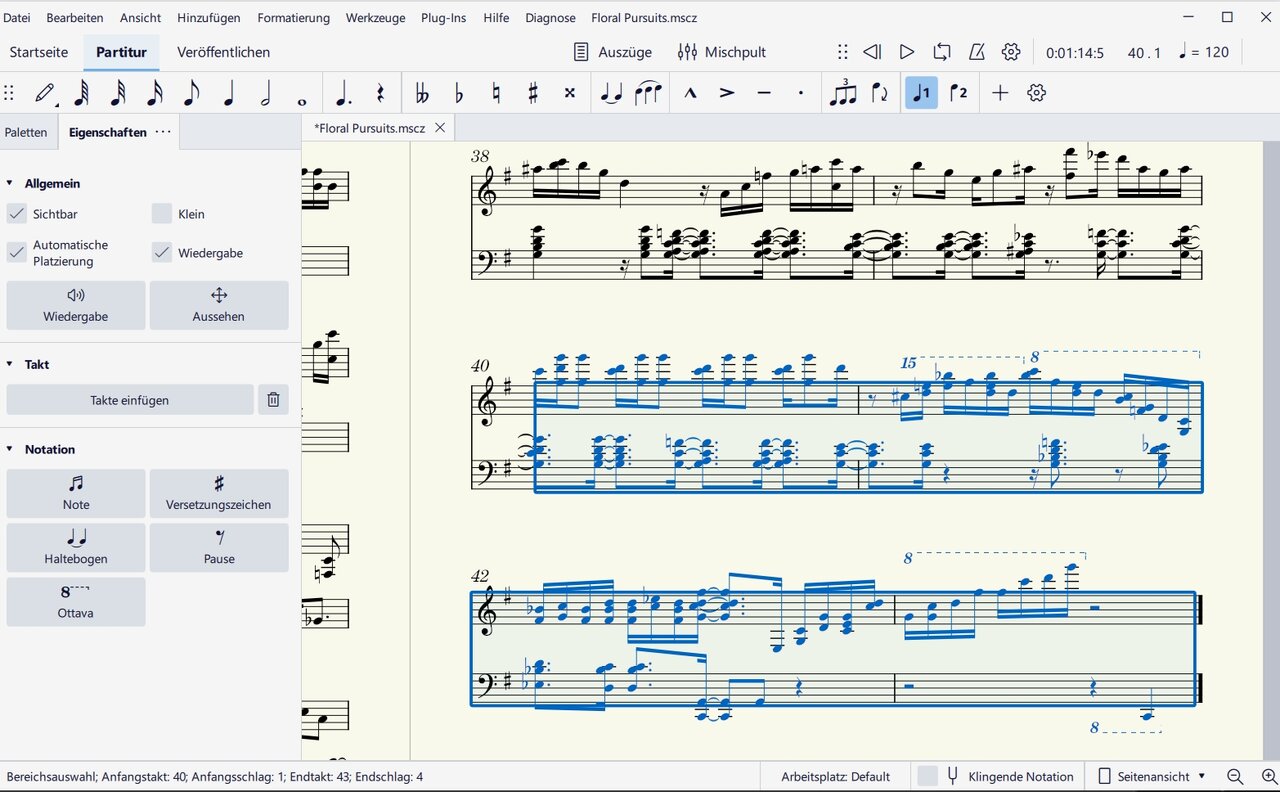This screenshot has height=792, width=1280.
Task: Click the sharp accidental icon
Action: (532, 93)
